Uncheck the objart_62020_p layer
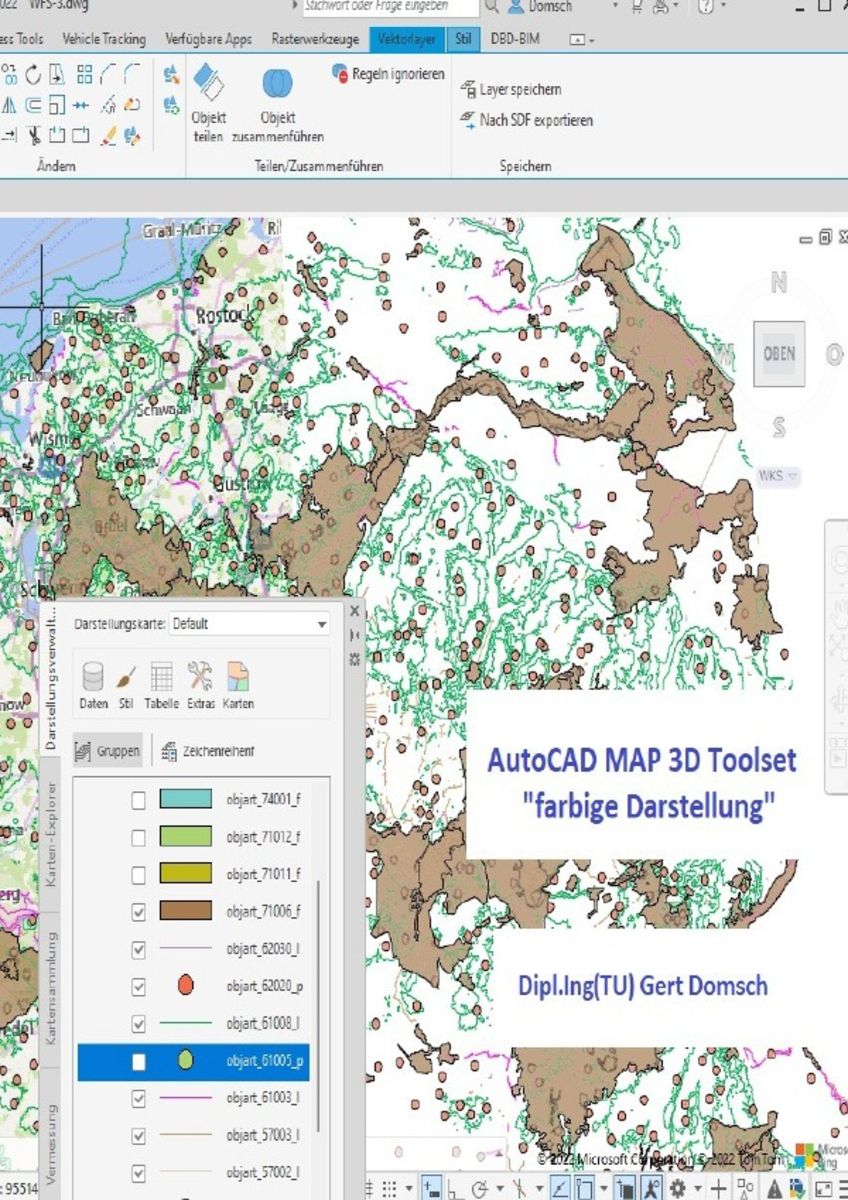Viewport: 848px width, 1200px height. (138, 986)
